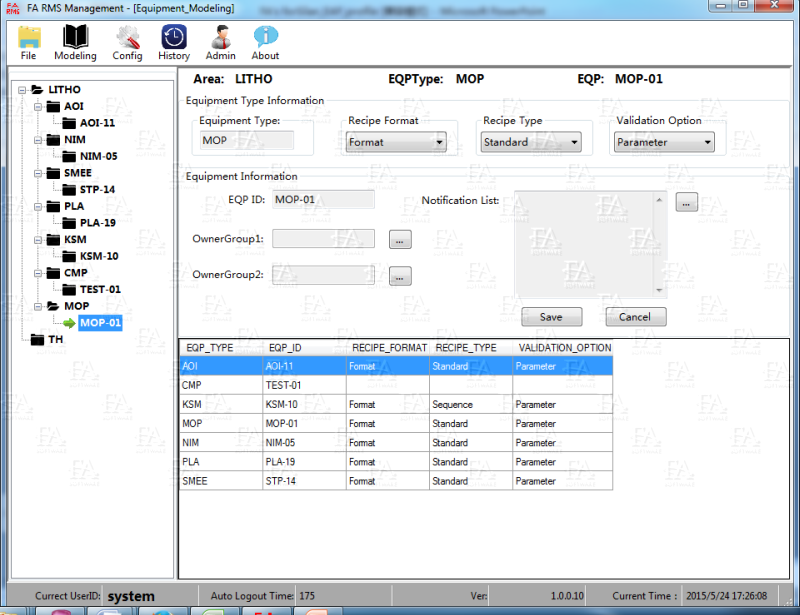The width and height of the screenshot is (800, 615).
Task: Open the History clock icon
Action: point(174,42)
